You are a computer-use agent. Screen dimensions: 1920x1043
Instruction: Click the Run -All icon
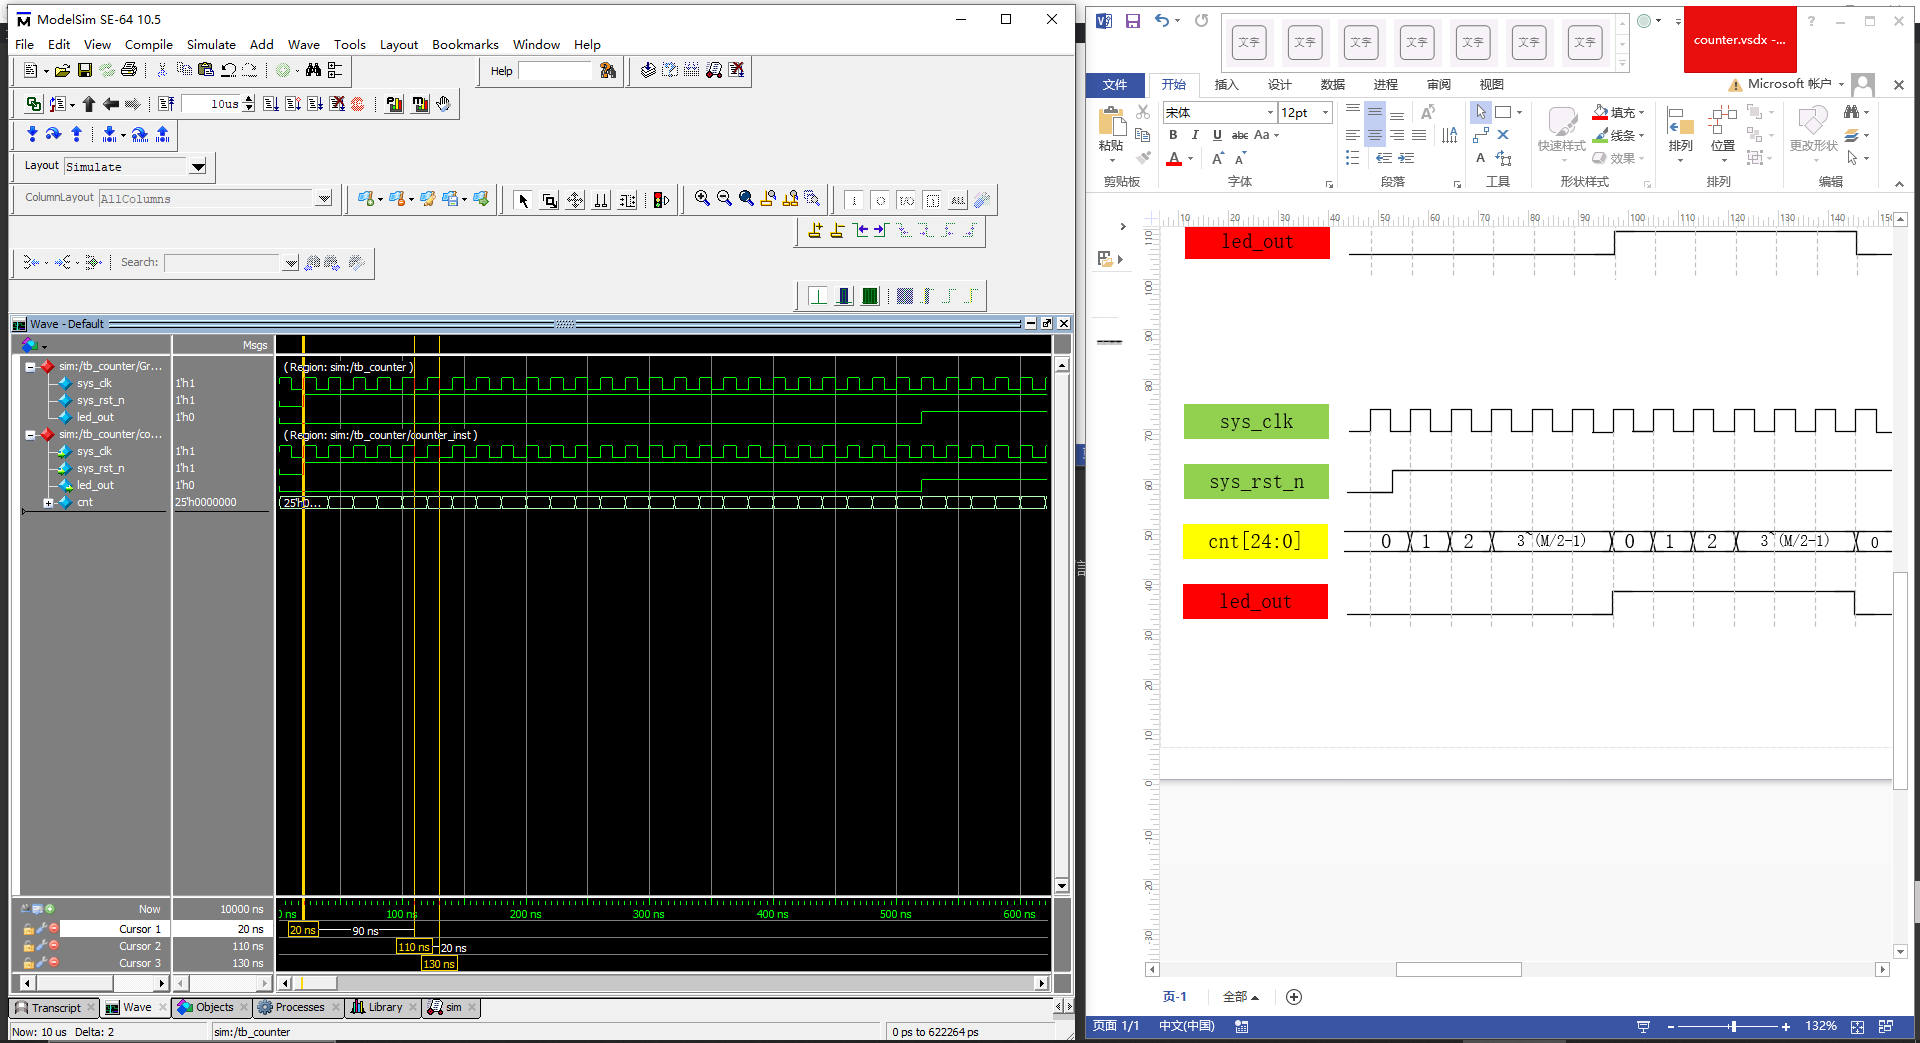pyautogui.click(x=315, y=103)
